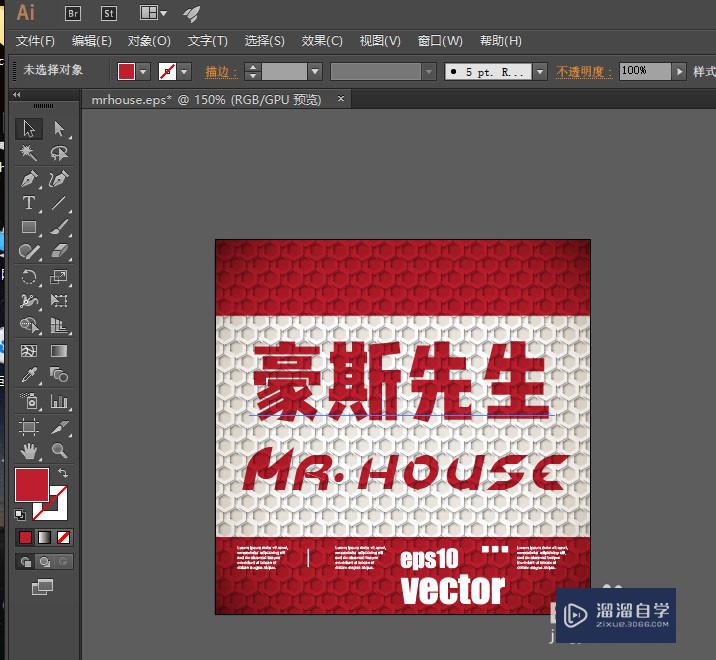716x660 pixels.
Task: Adjust stroke weight stepper arrows
Action: pos(253,72)
